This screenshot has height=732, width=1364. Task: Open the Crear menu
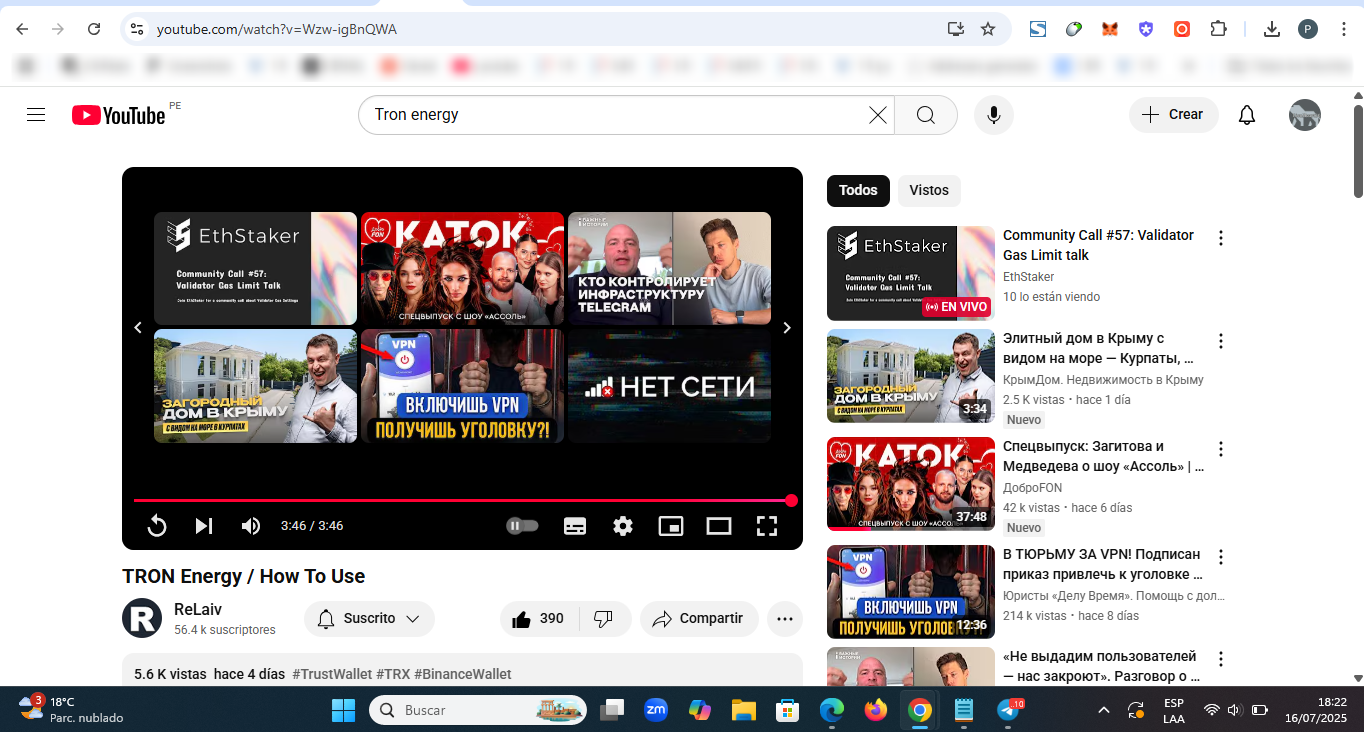[1174, 115]
